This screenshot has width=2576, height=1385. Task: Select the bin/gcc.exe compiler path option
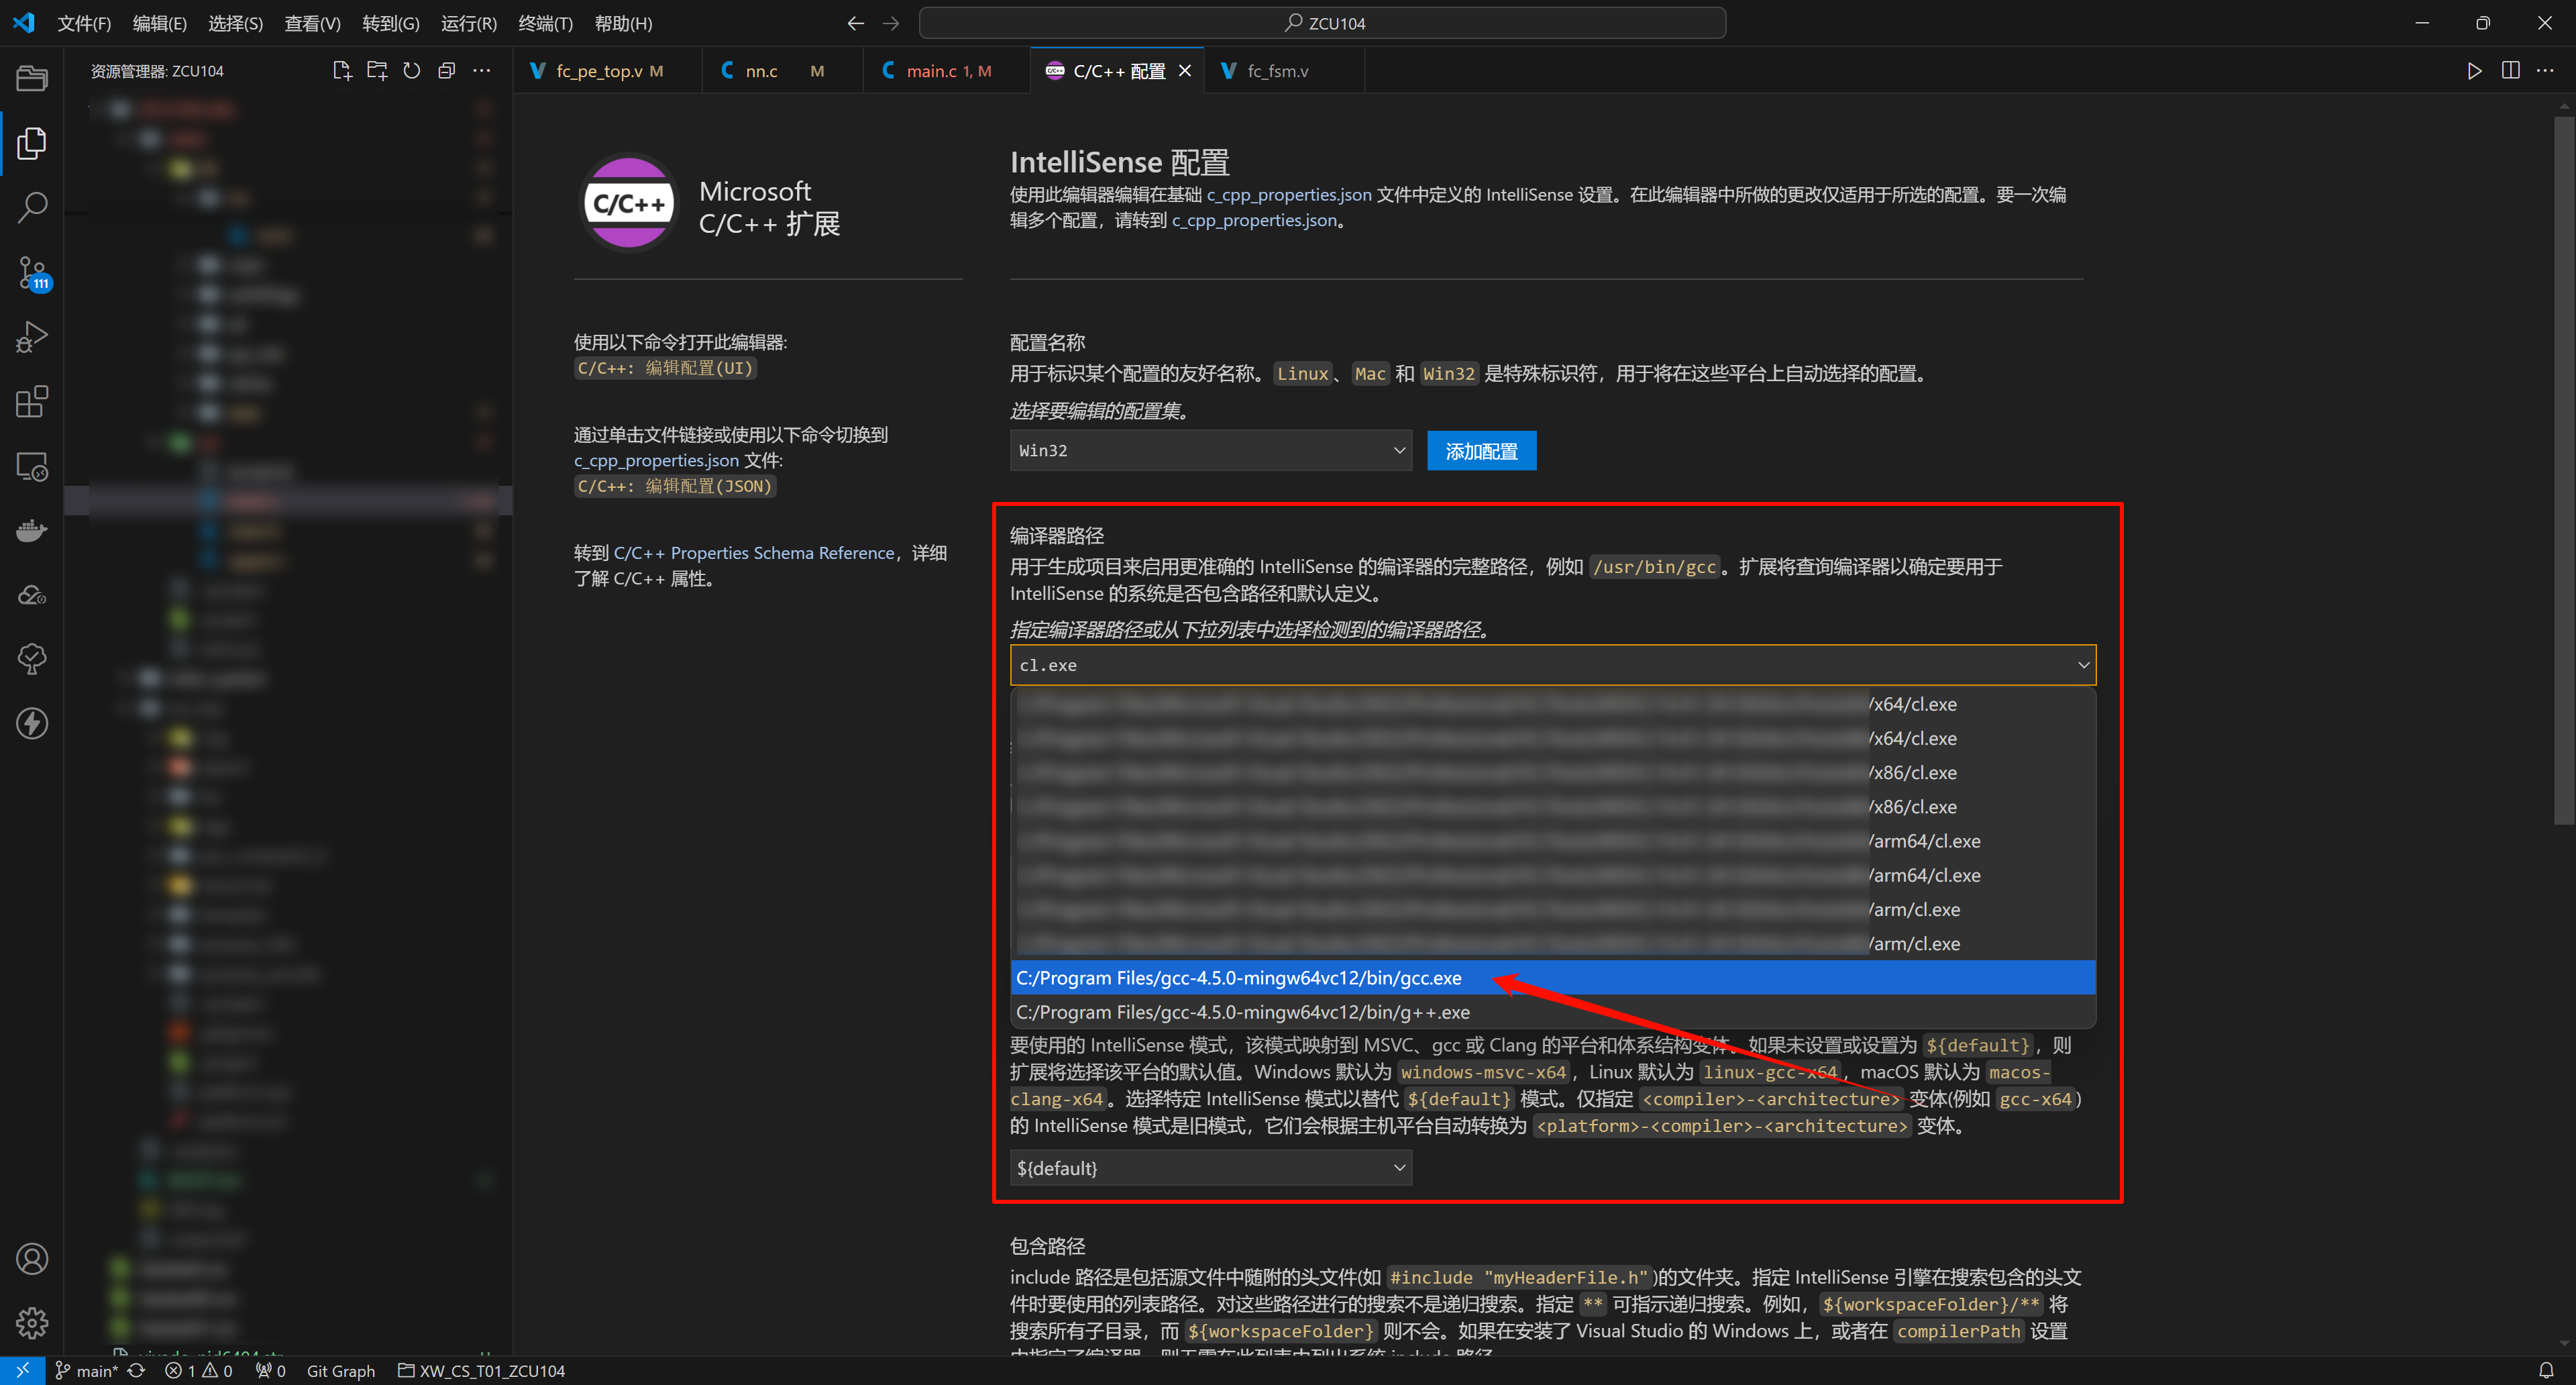click(x=1553, y=978)
